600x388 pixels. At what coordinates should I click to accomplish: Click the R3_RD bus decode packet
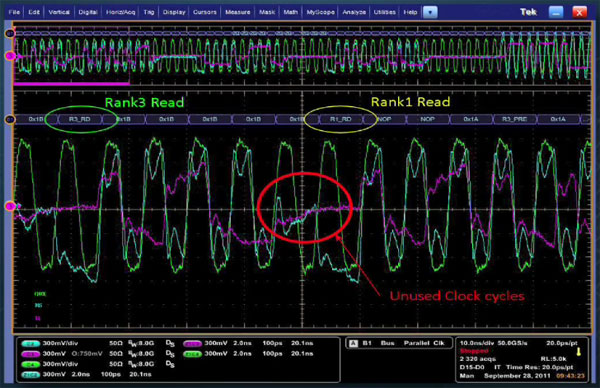point(80,119)
